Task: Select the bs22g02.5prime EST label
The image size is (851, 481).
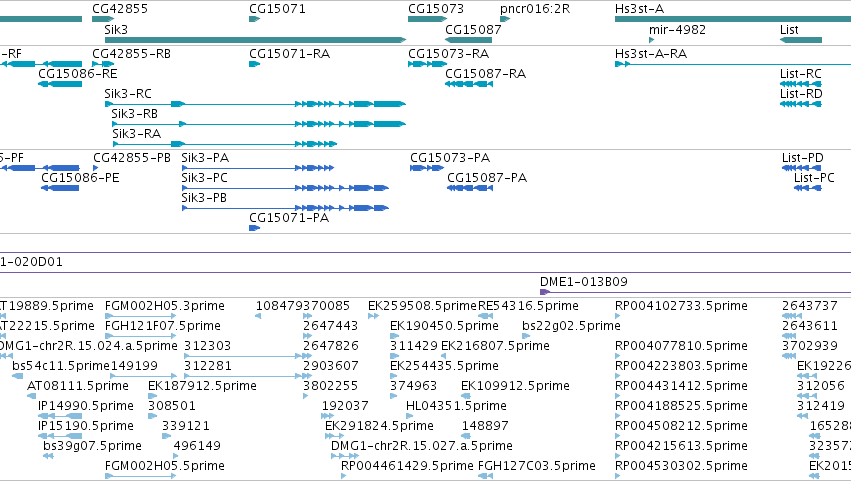Action: [571, 326]
